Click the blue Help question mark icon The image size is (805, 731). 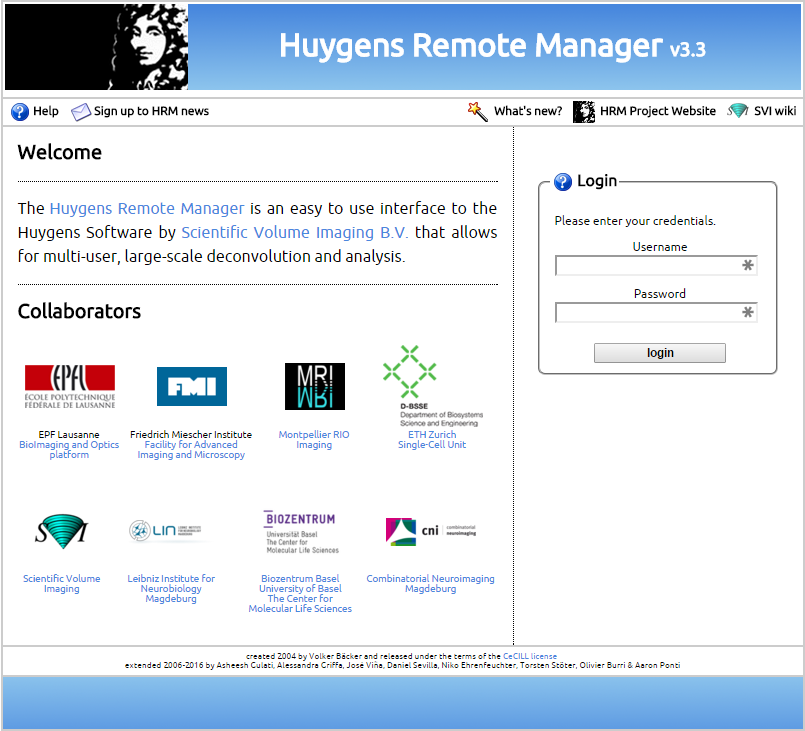point(20,111)
